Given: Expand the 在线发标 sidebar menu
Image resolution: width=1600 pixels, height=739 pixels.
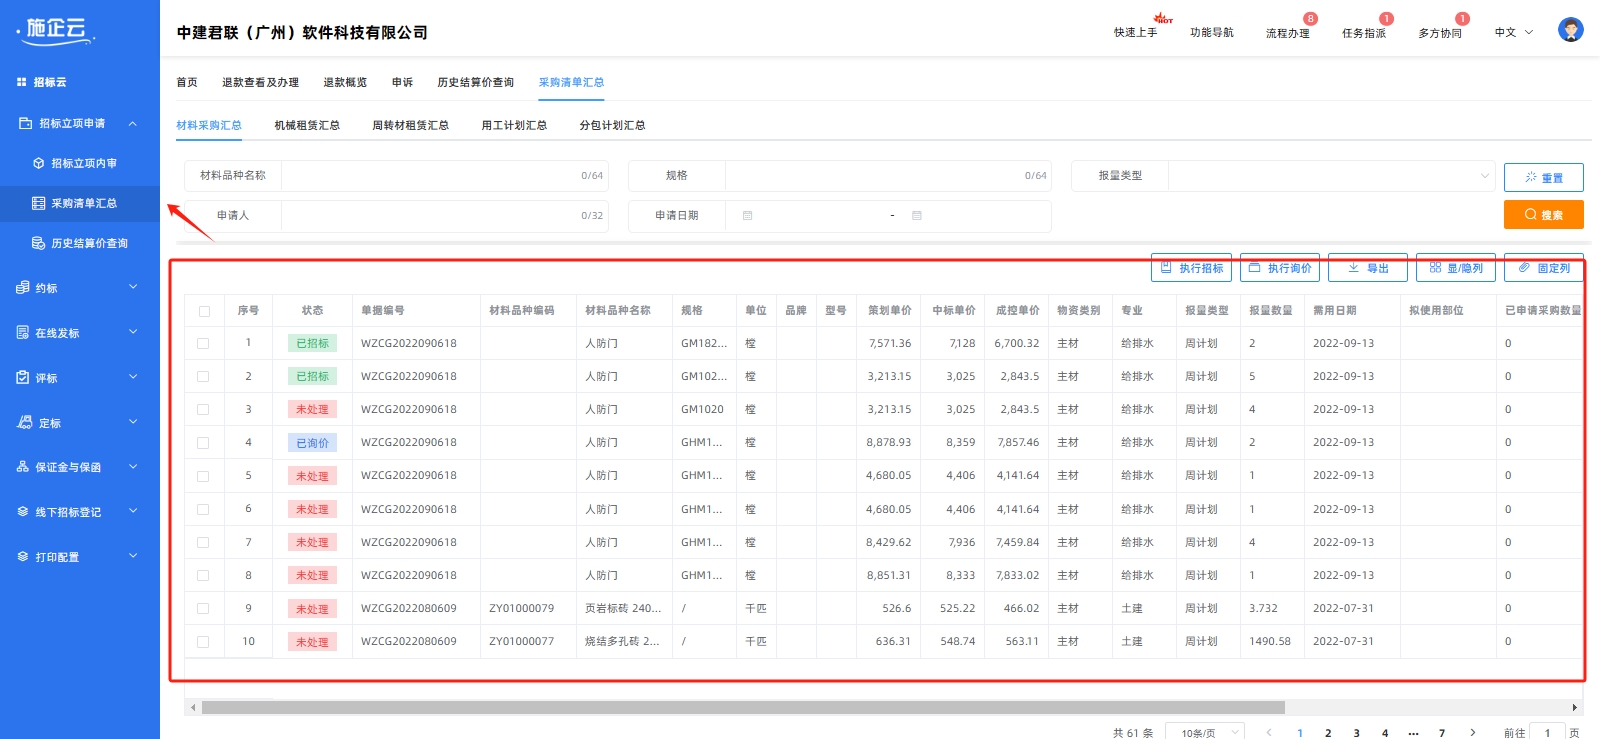Looking at the screenshot, I should click(79, 333).
